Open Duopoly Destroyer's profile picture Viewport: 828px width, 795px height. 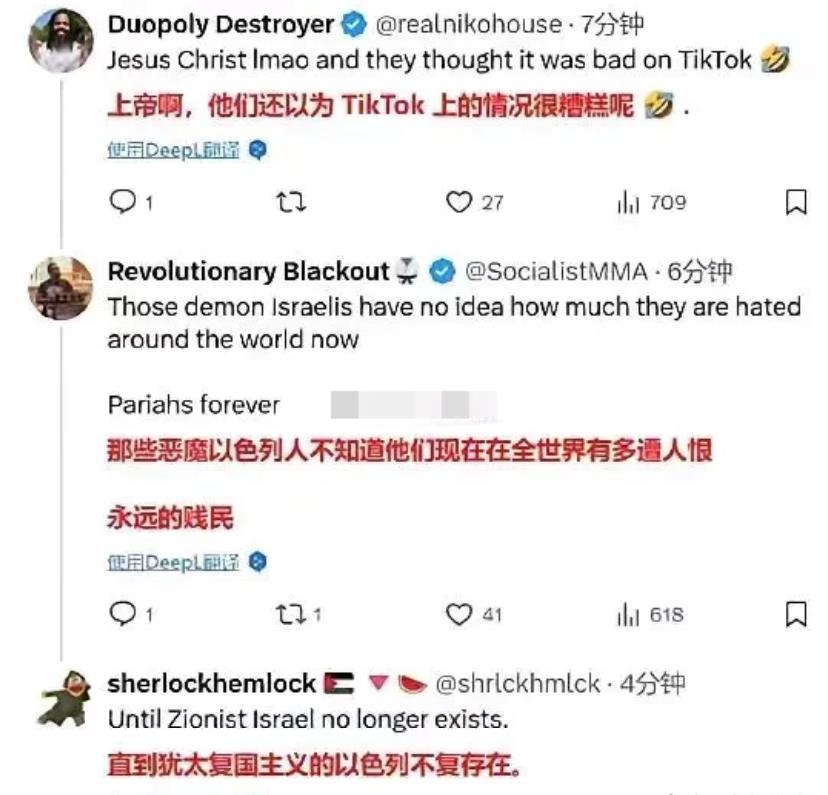pos(61,40)
